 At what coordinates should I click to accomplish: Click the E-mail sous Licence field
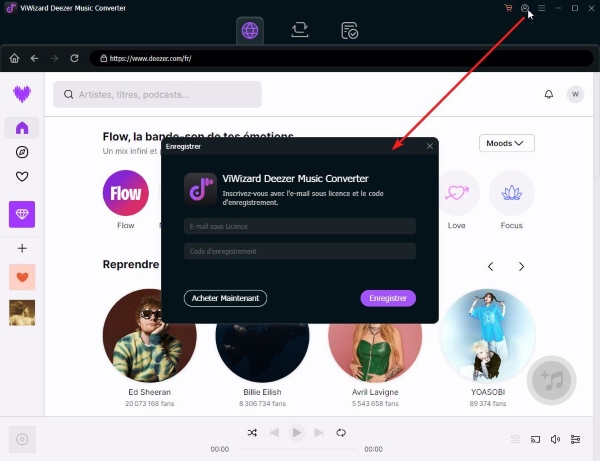300,226
